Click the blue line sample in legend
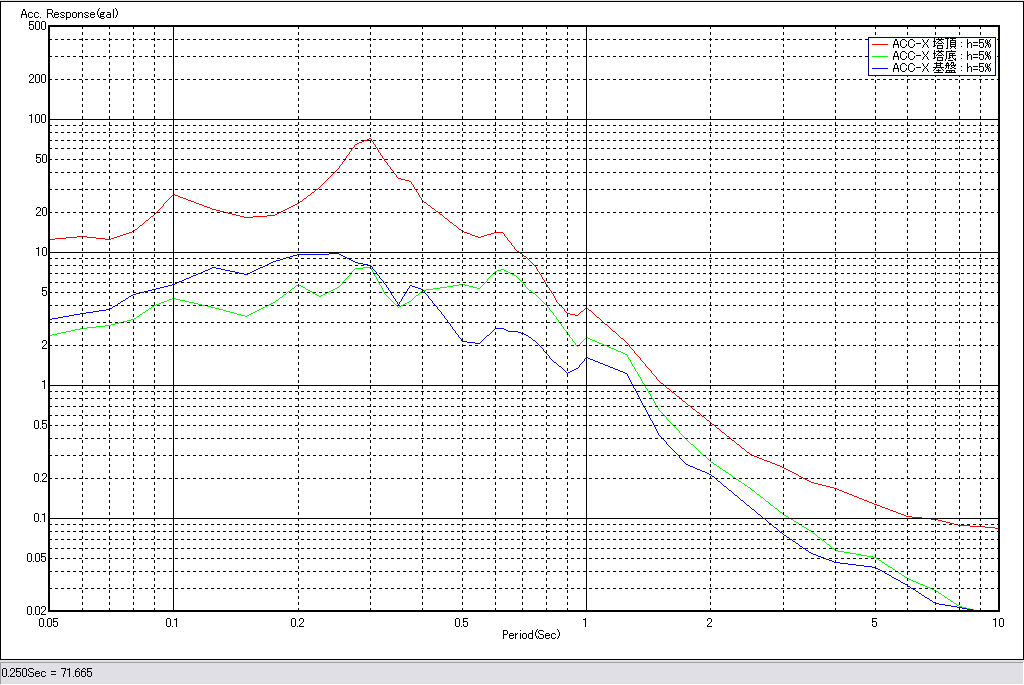1024x685 pixels. coord(880,68)
